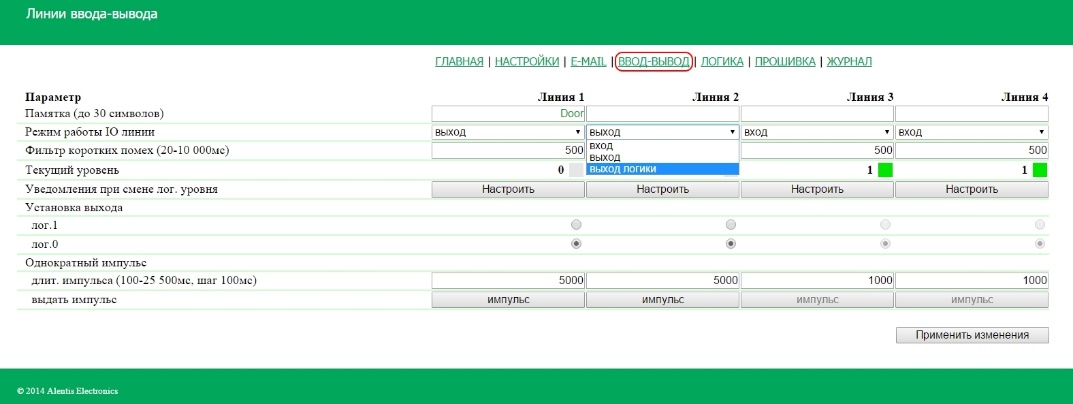Click Настроить button for Линия 1
The height and width of the screenshot is (404, 1073).
(508, 189)
